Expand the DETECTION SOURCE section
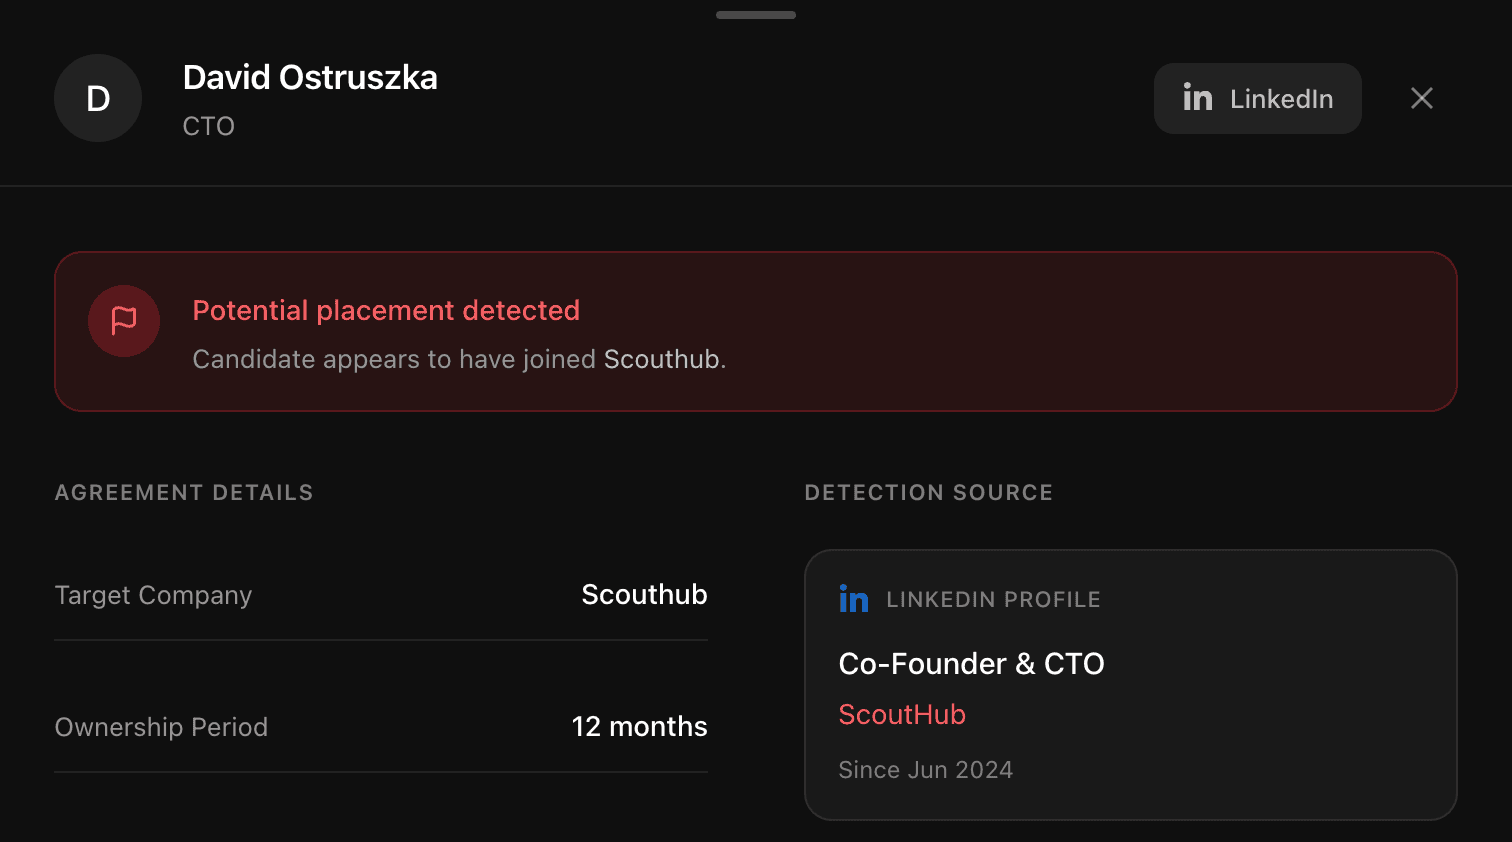The width and height of the screenshot is (1512, 842). click(x=928, y=492)
